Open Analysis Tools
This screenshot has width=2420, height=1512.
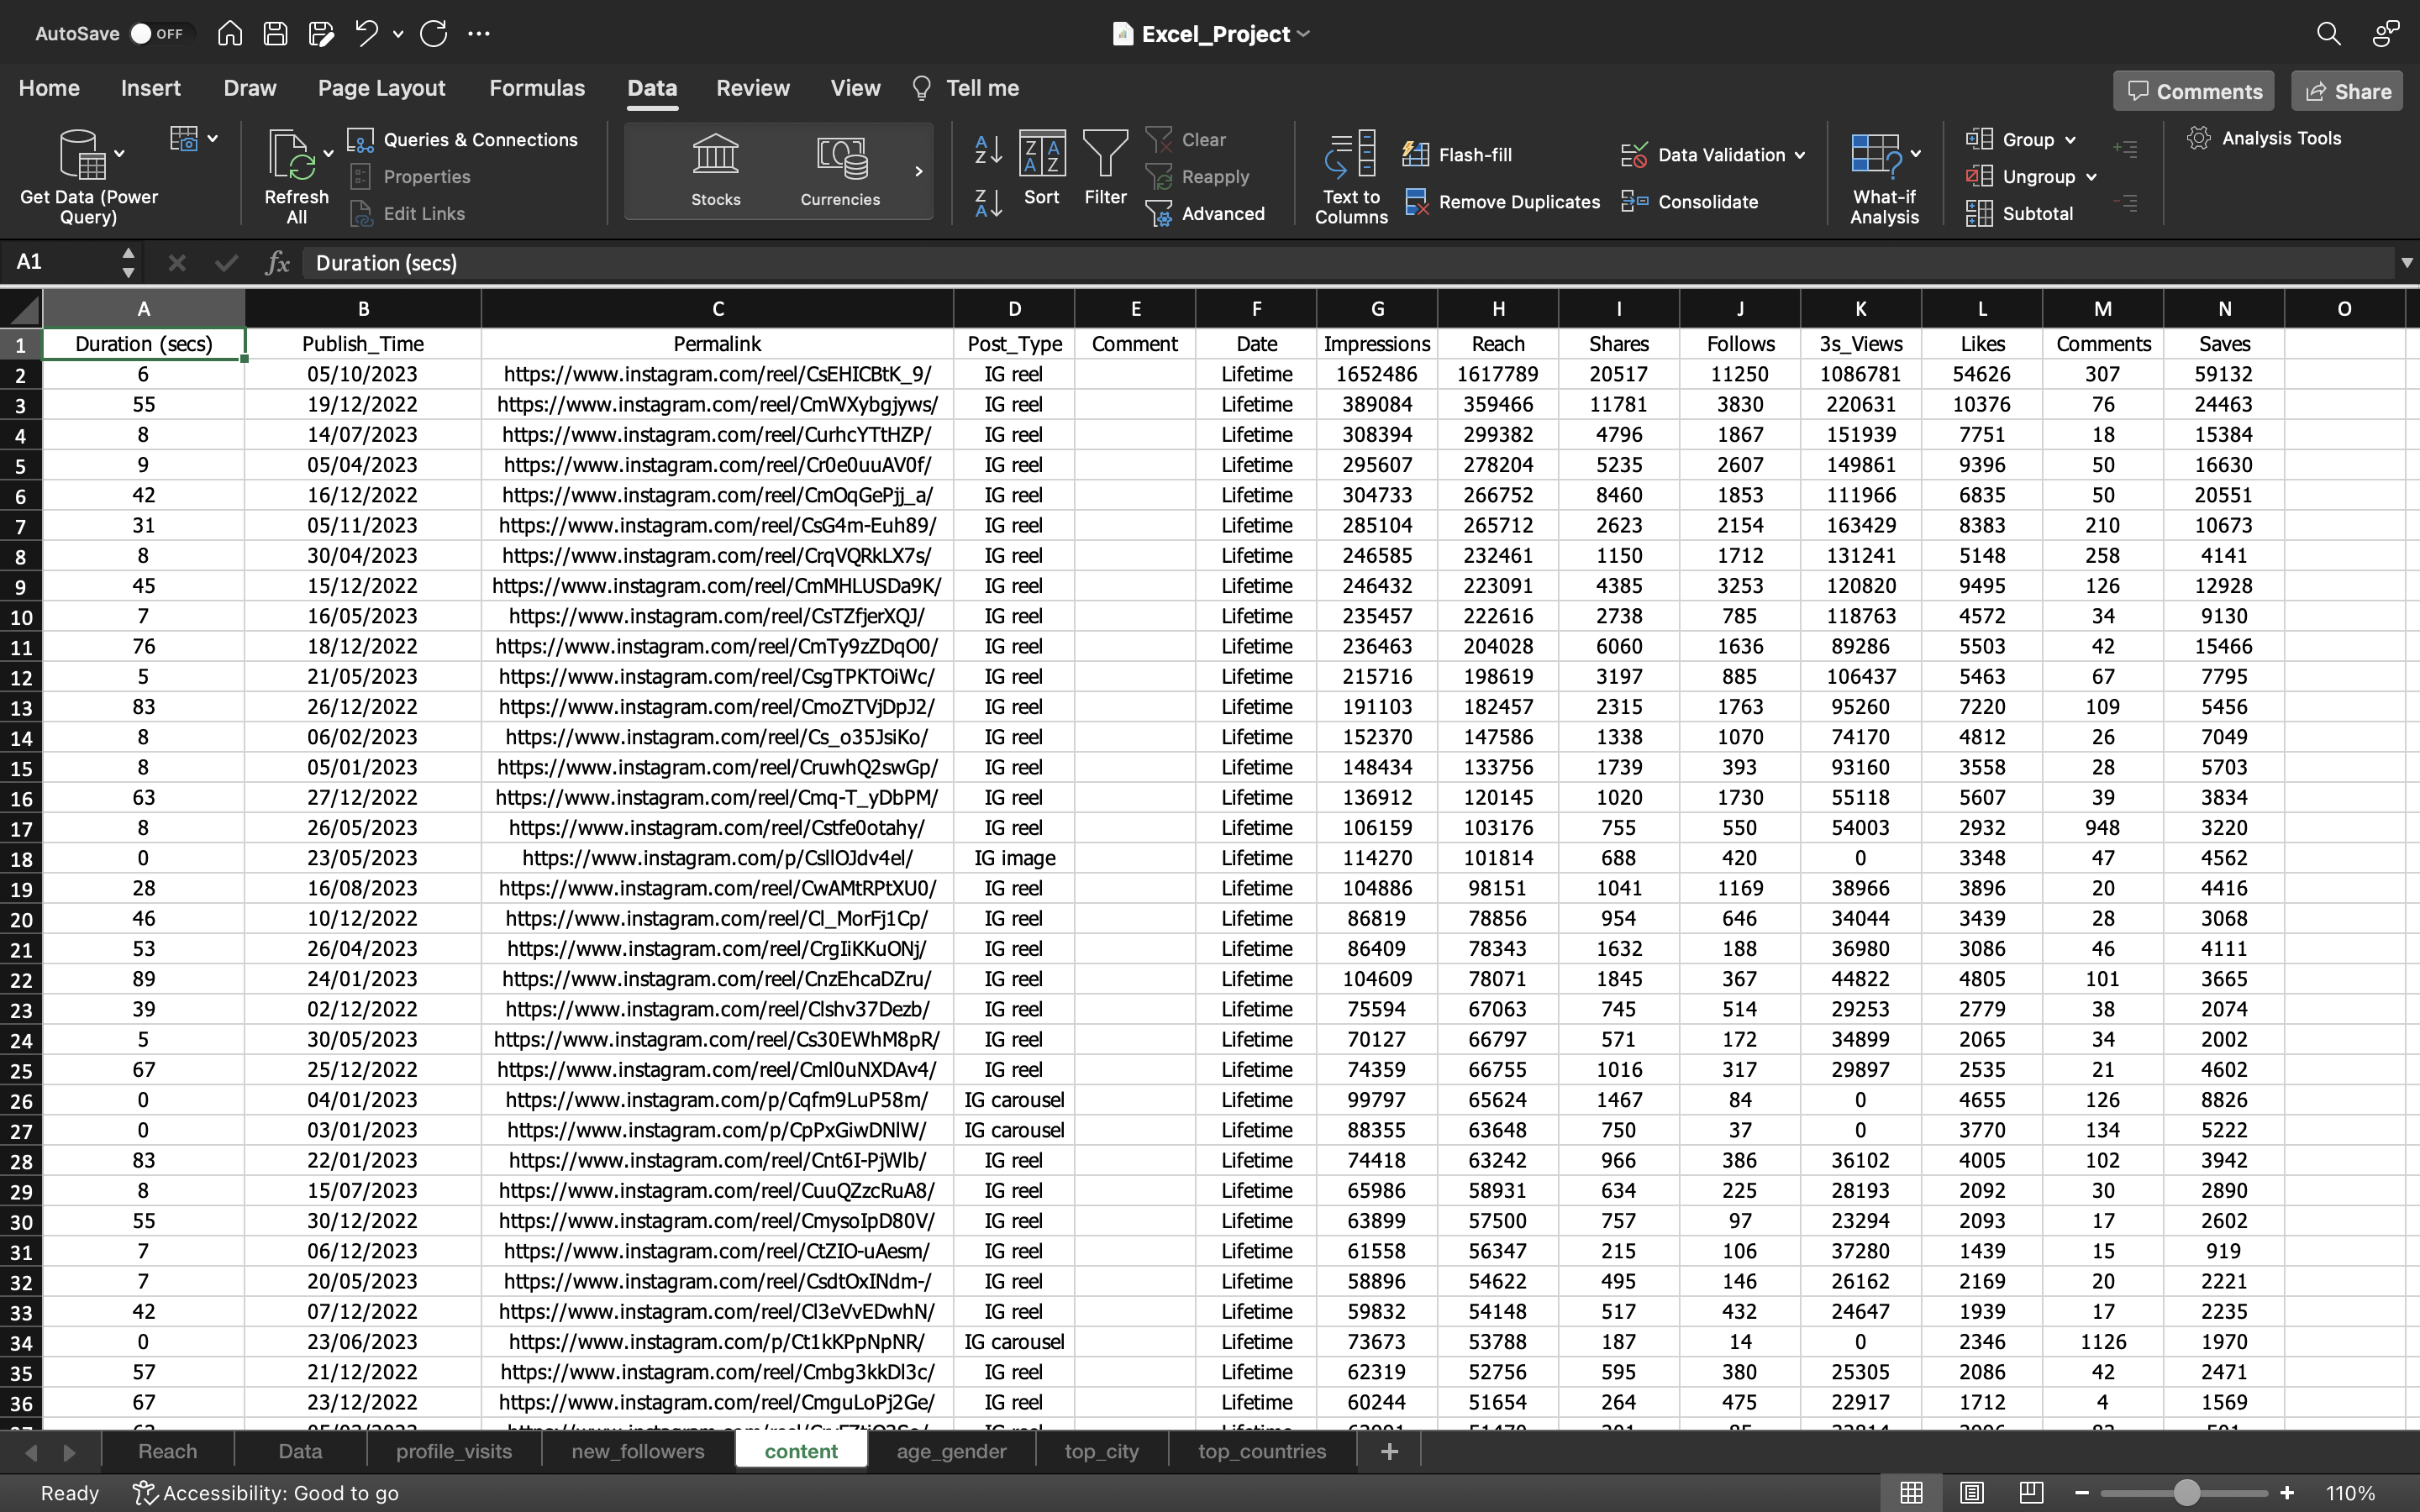tap(2265, 139)
